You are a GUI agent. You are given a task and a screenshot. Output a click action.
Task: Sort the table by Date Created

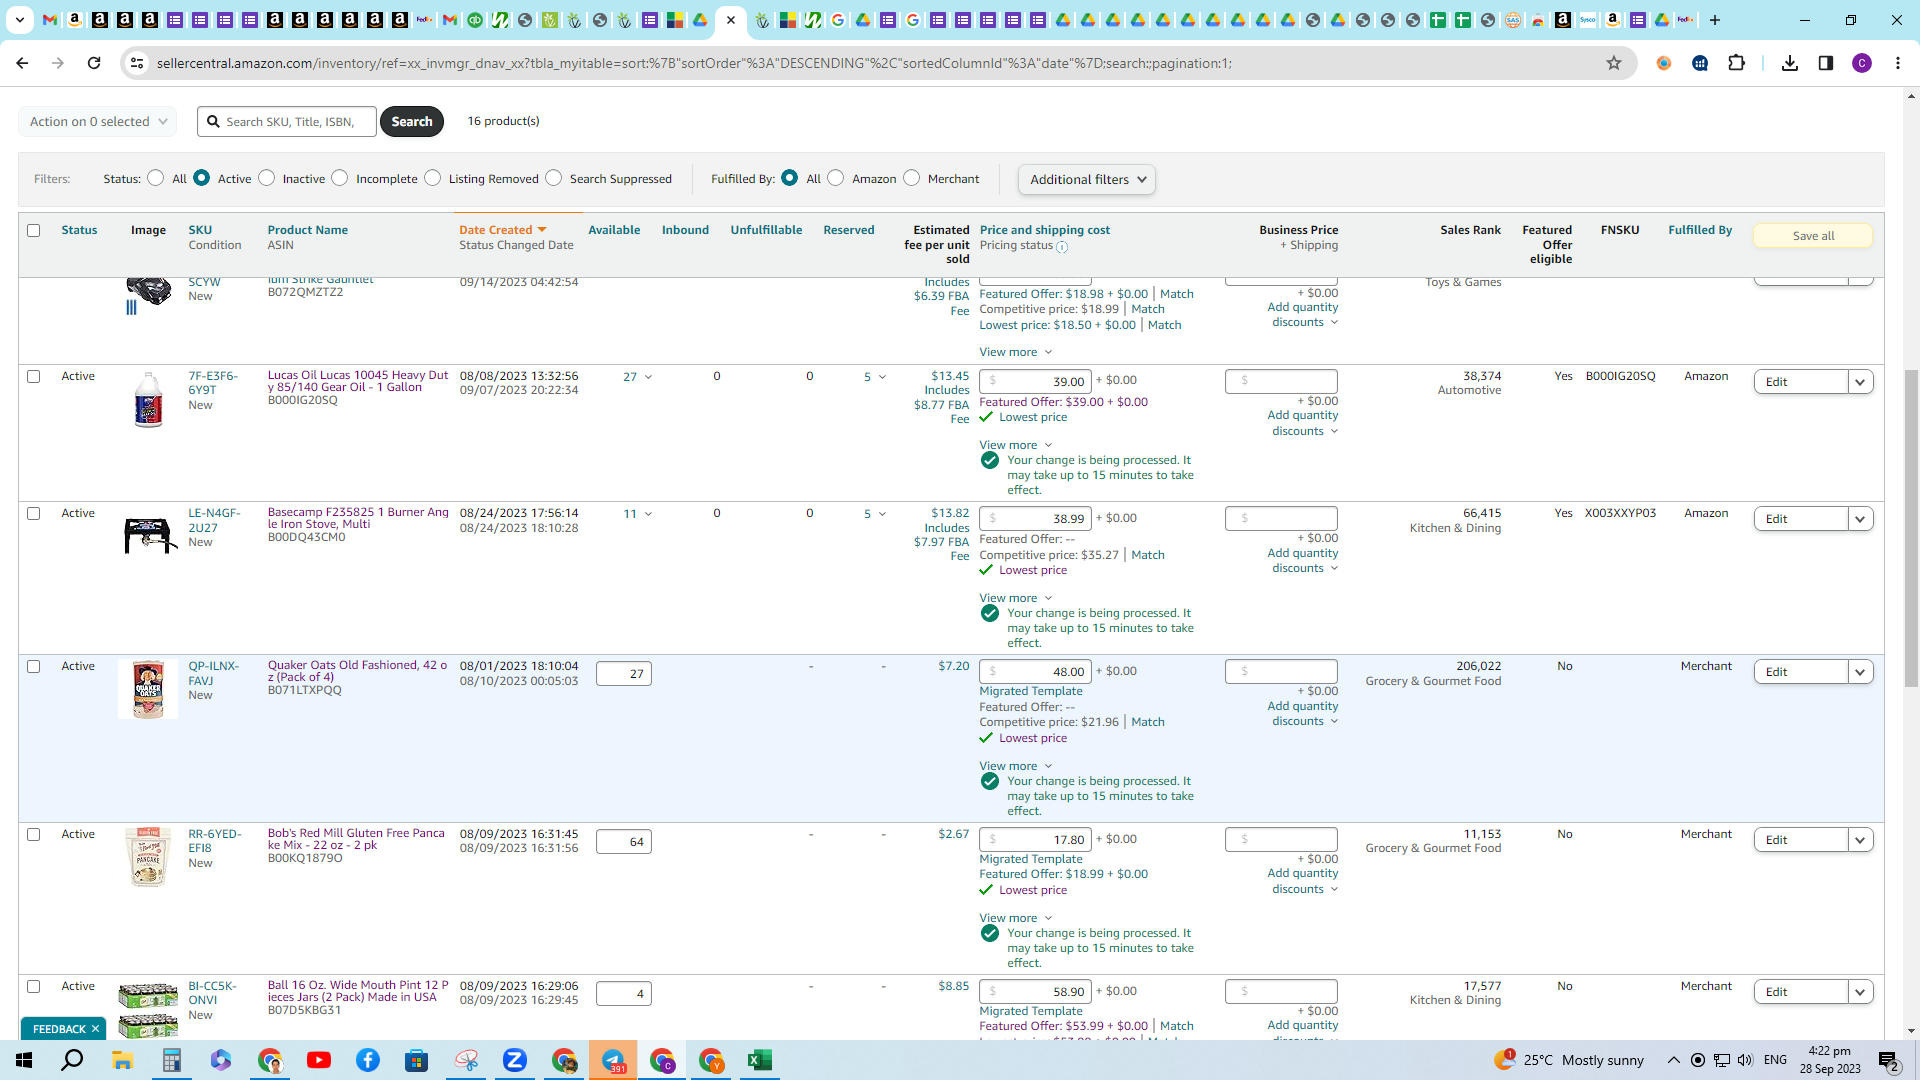503,230
